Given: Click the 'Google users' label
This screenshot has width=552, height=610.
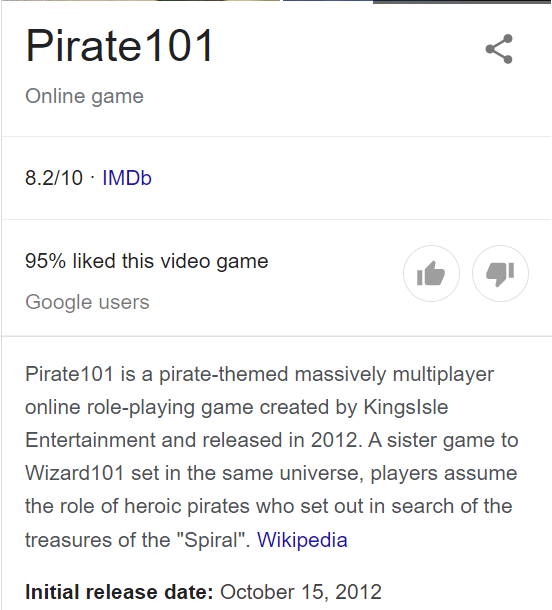Looking at the screenshot, I should point(87,302).
